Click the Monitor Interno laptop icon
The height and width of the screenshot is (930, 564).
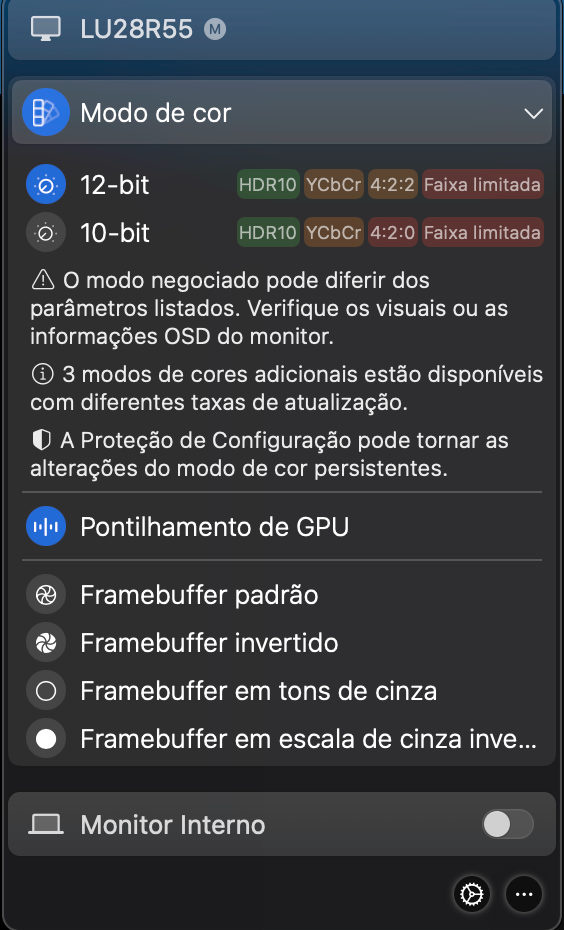(x=46, y=824)
